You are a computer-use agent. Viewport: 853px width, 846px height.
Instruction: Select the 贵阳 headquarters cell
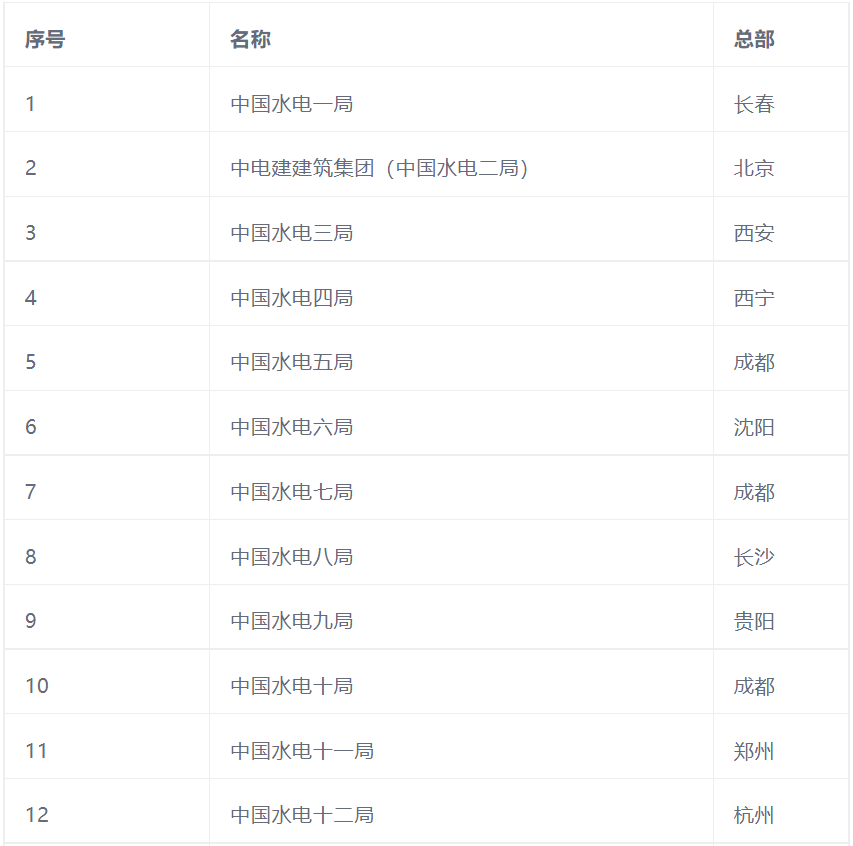[754, 621]
